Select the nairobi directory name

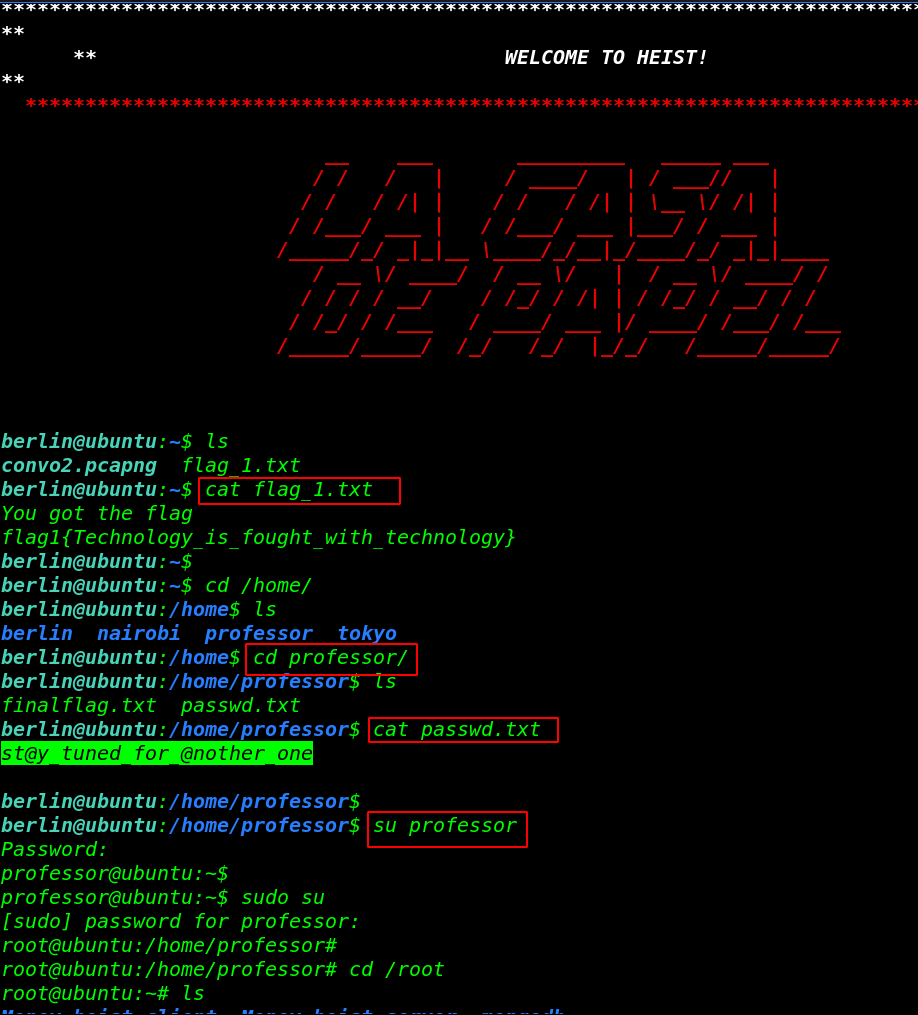[139, 634]
